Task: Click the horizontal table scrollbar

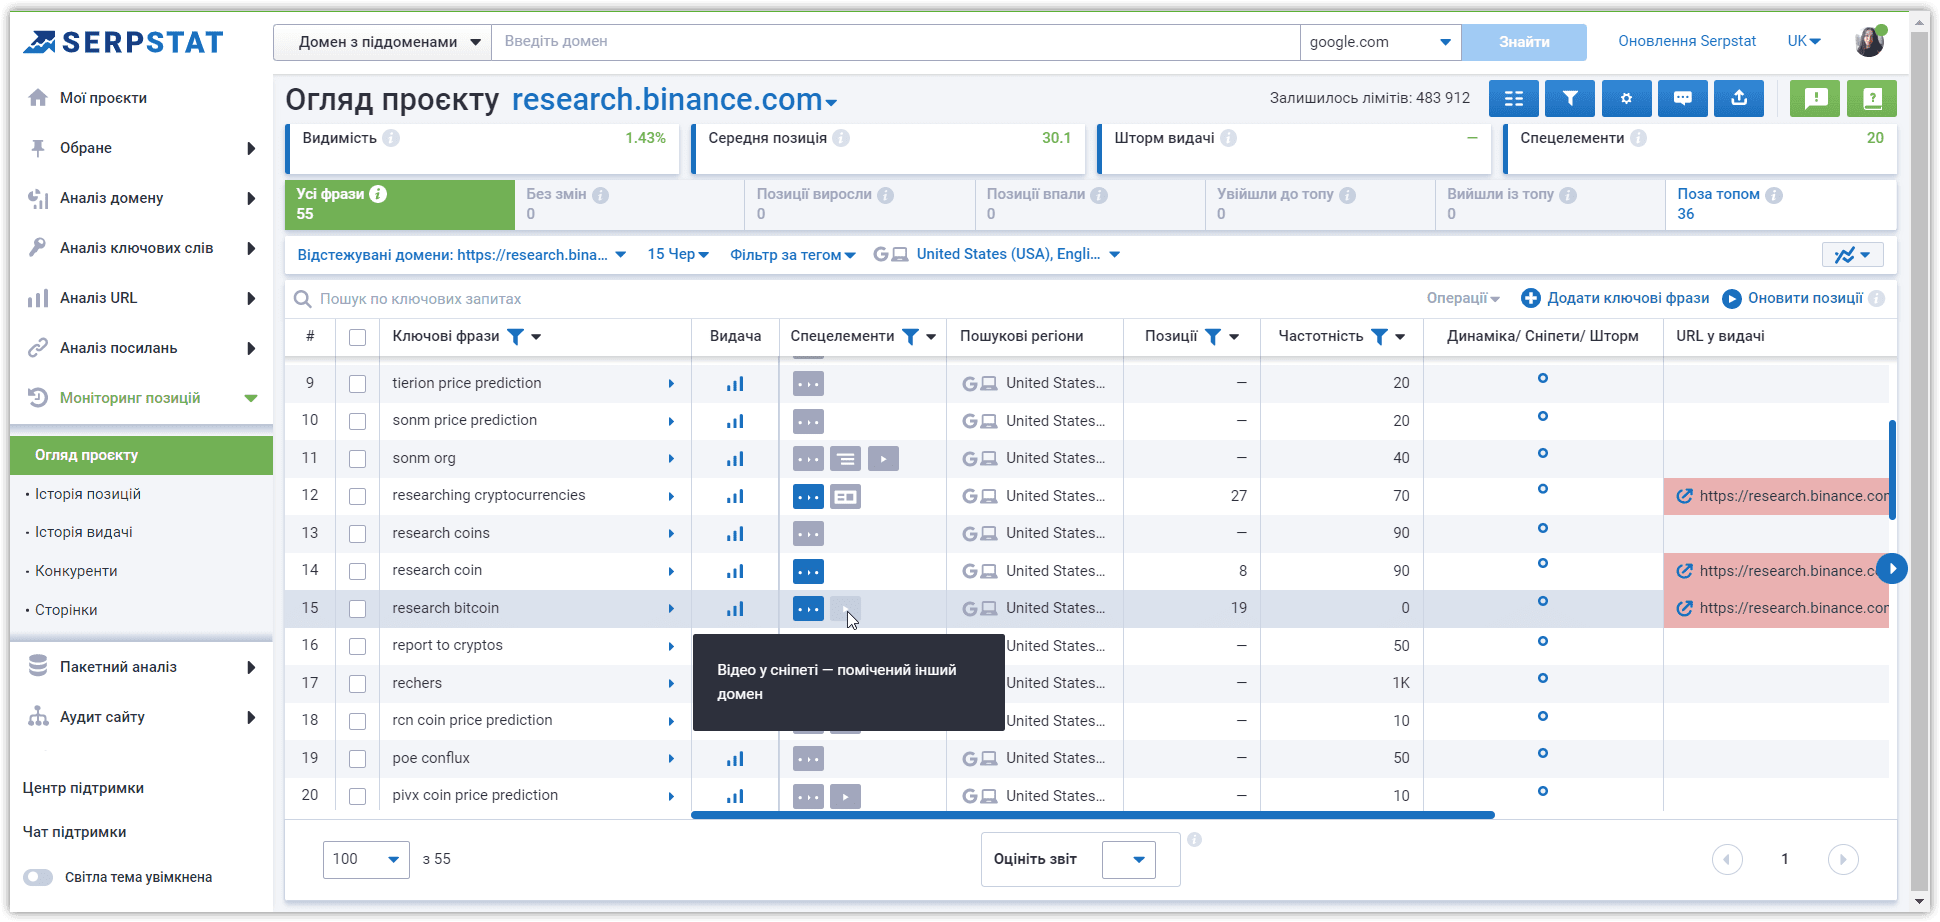Action: point(1092,815)
